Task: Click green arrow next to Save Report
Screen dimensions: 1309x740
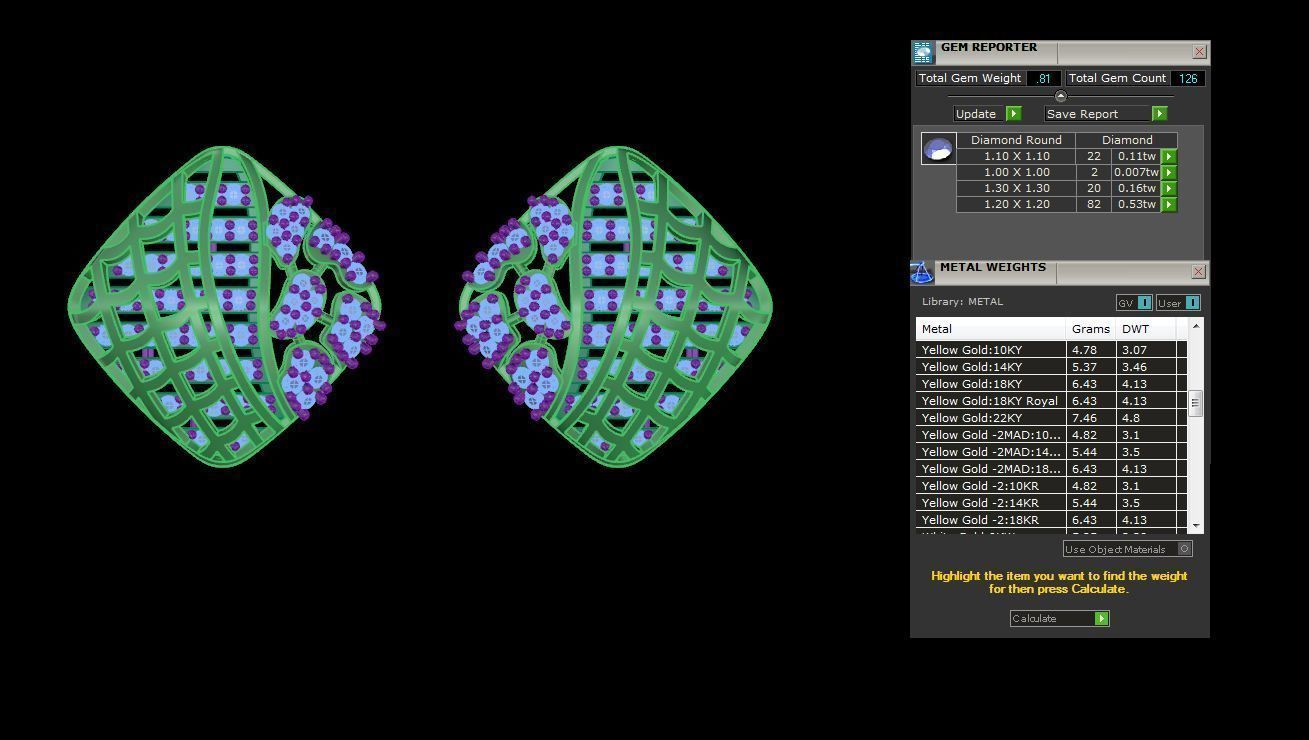Action: tap(1159, 114)
